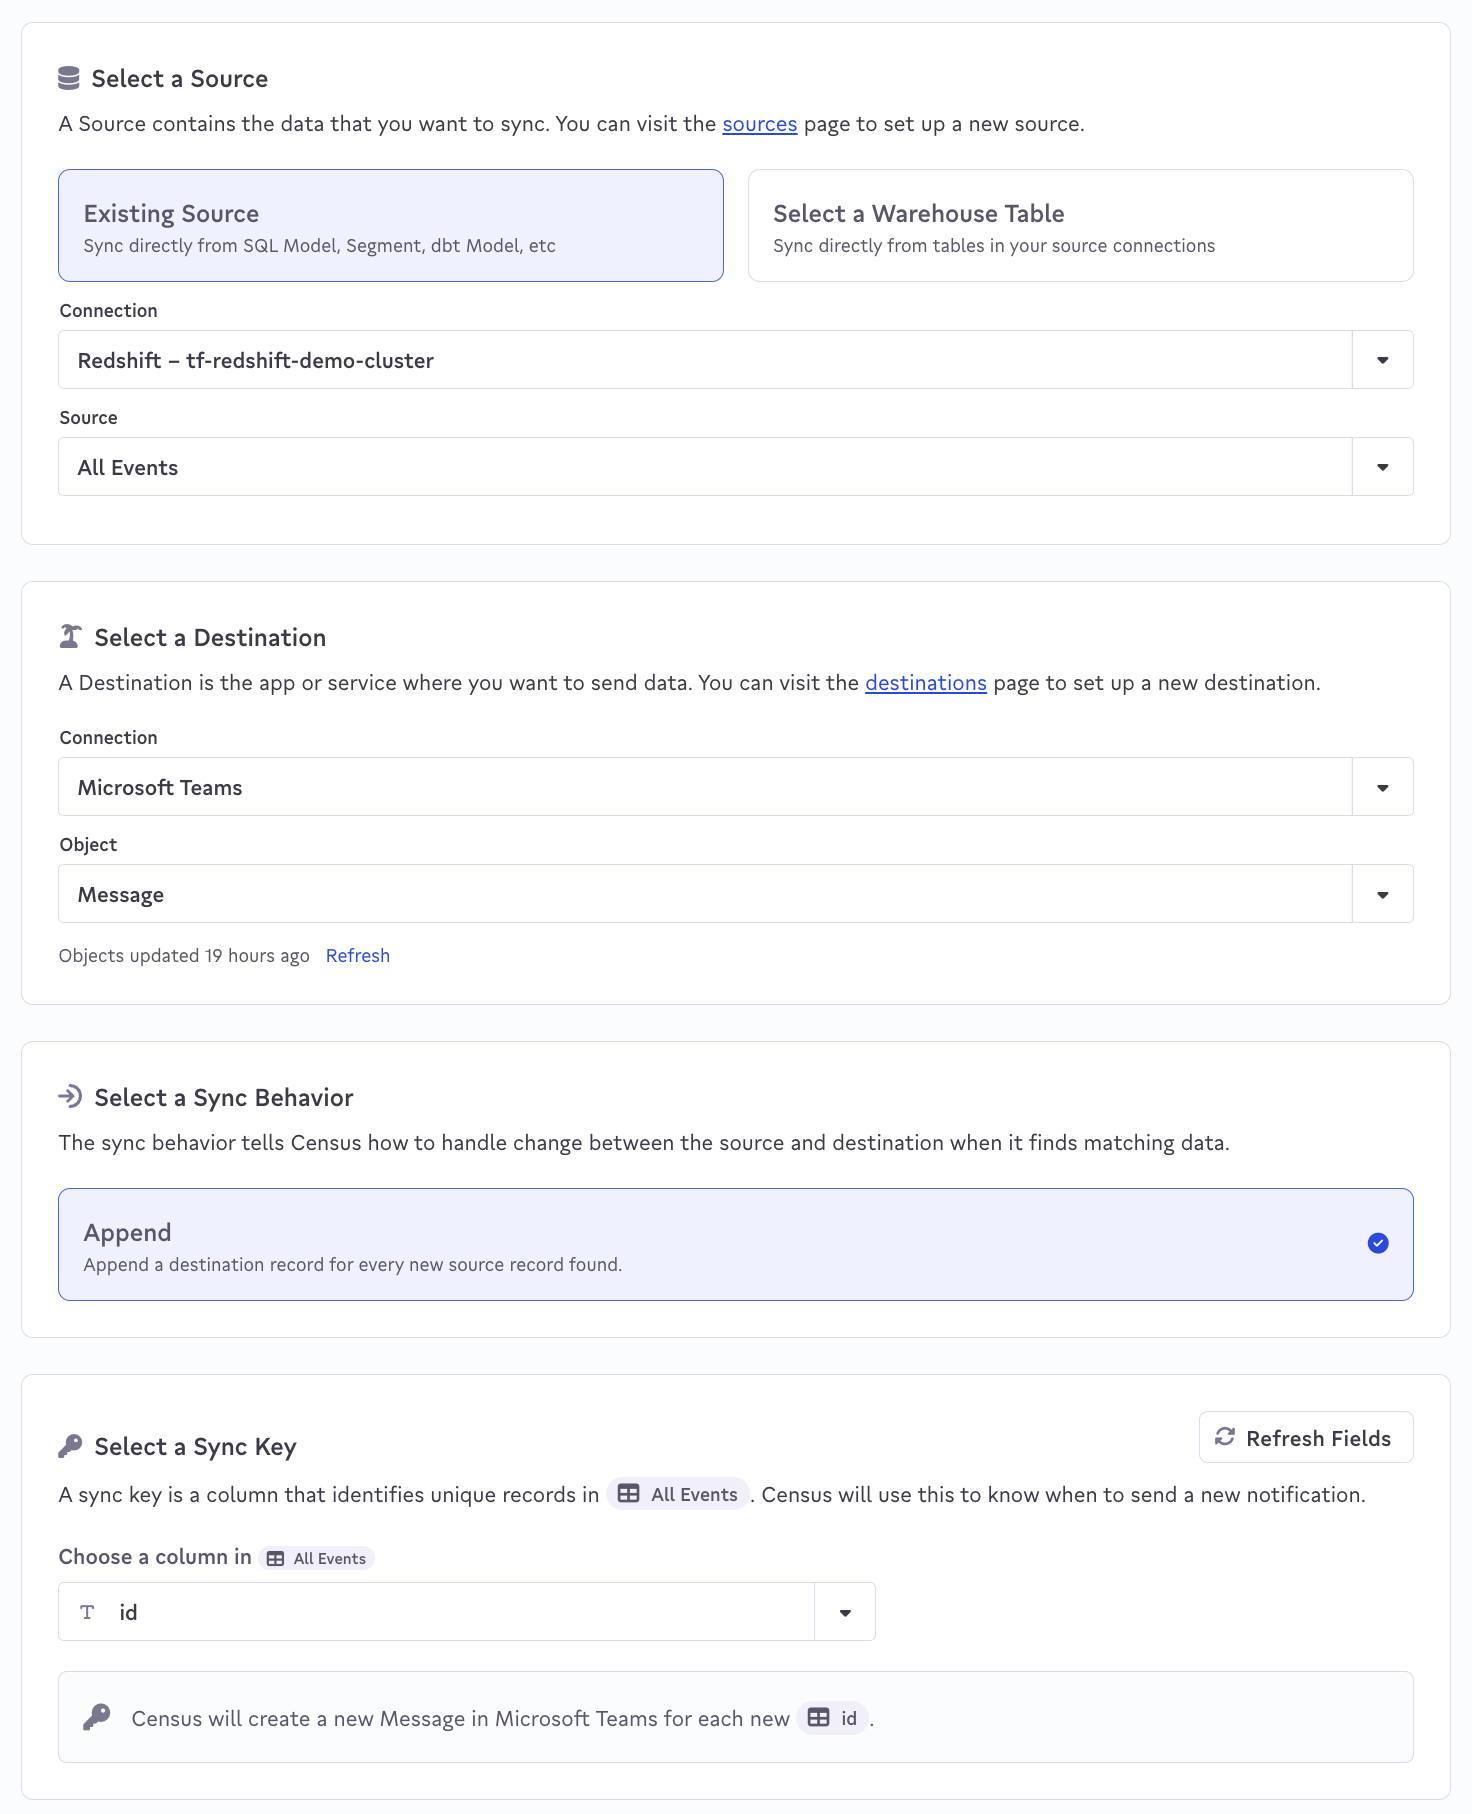Open the destinations page link
The width and height of the screenshot is (1472, 1814).
point(925,683)
